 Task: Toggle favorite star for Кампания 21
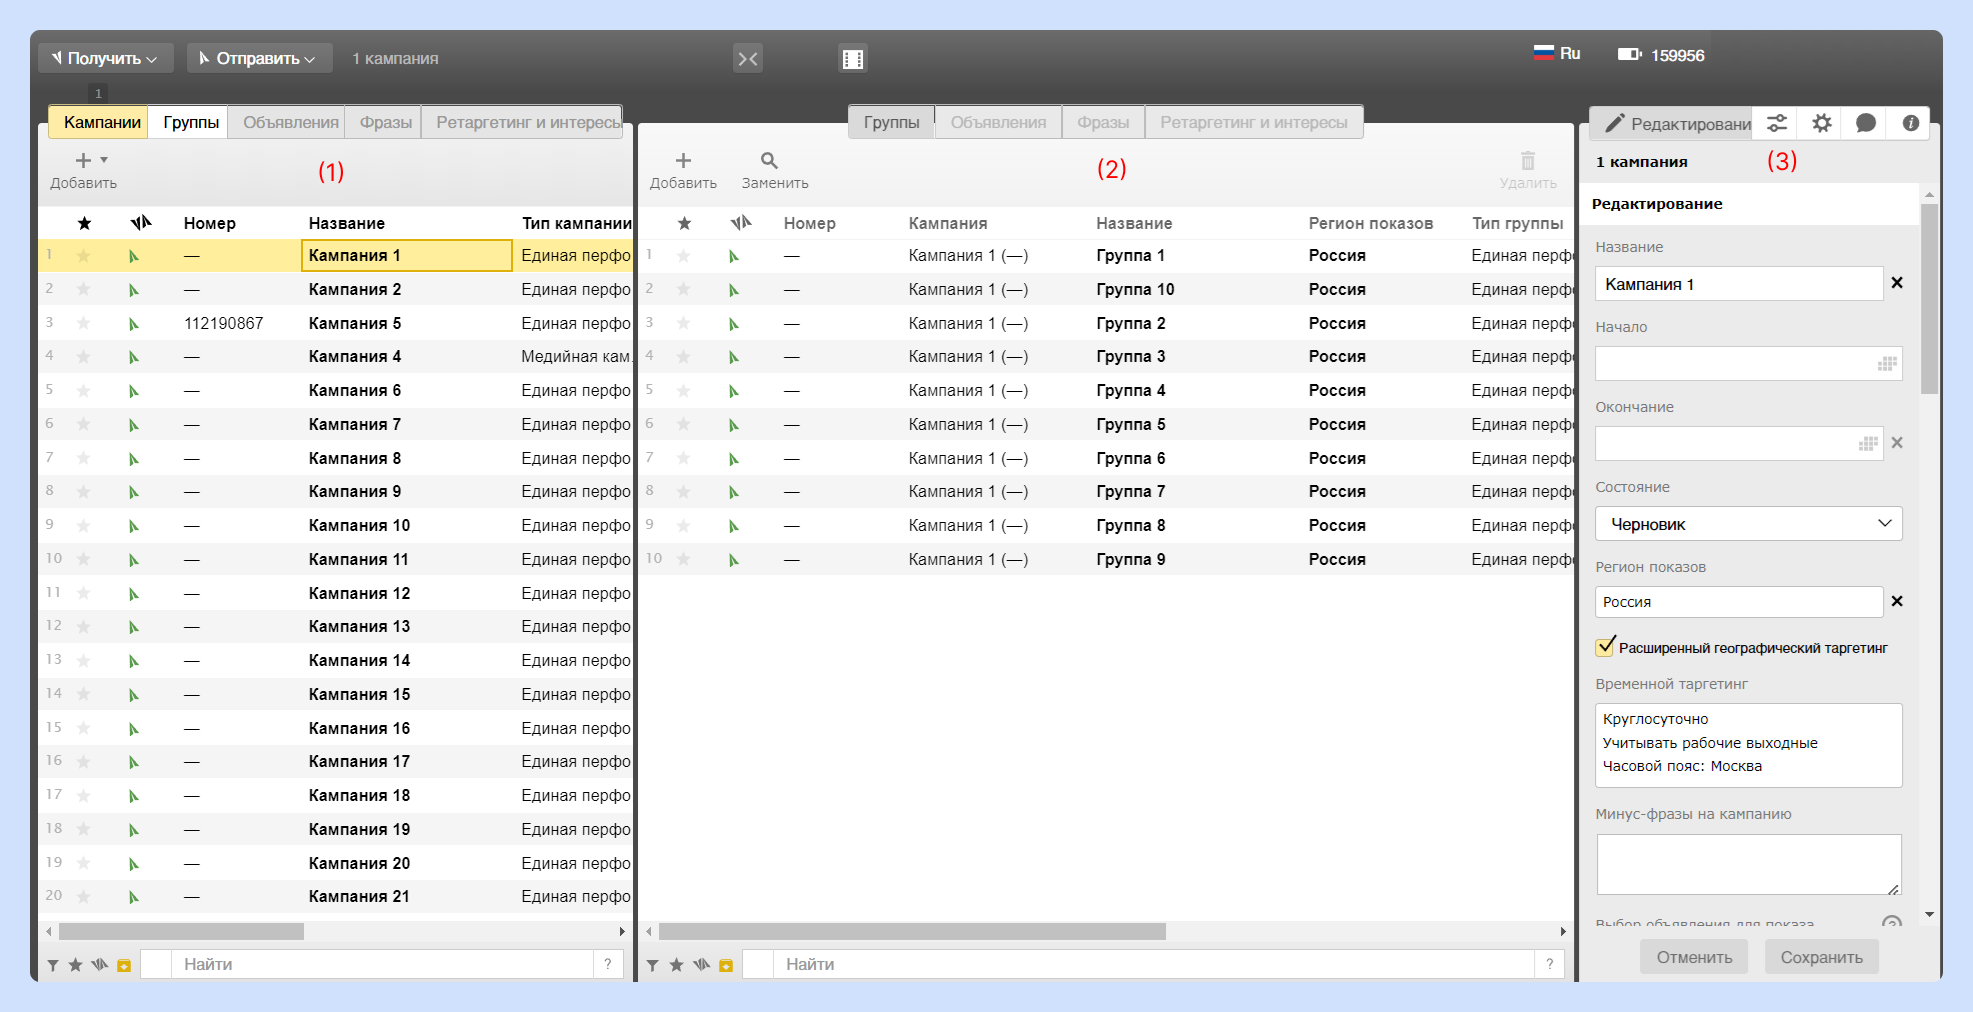[x=84, y=897]
